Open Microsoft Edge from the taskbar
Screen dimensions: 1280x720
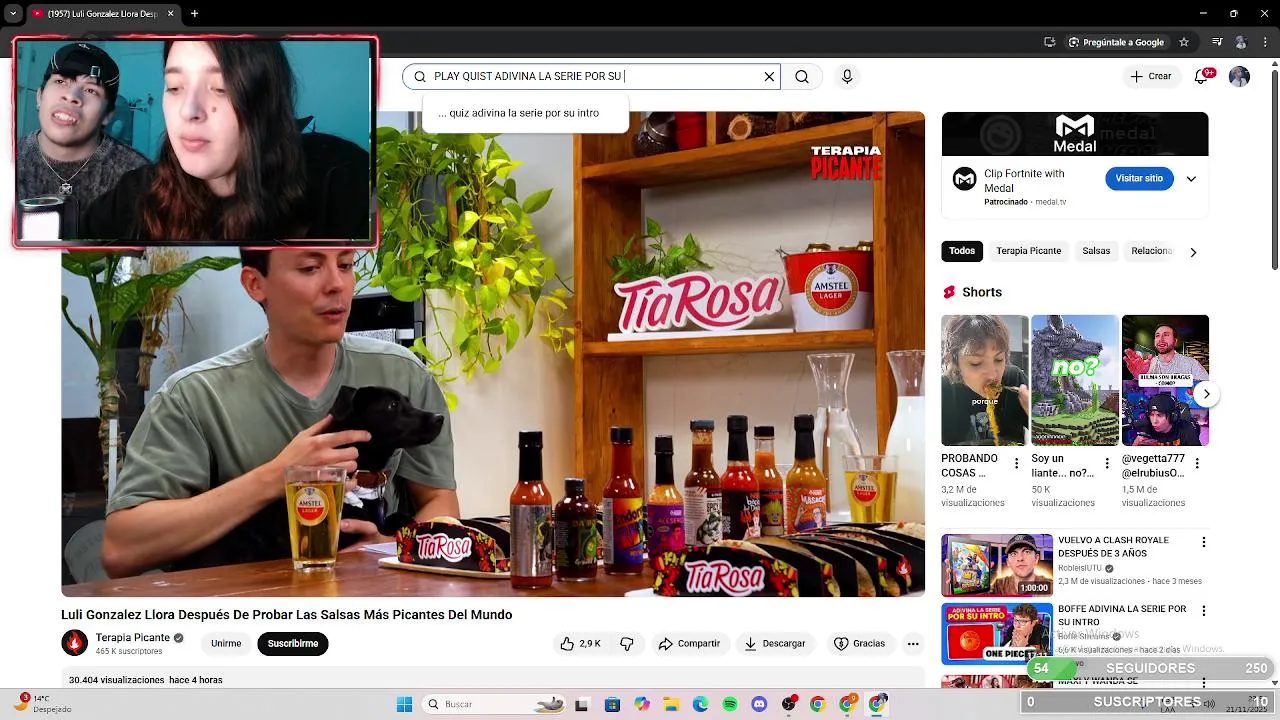tap(701, 704)
